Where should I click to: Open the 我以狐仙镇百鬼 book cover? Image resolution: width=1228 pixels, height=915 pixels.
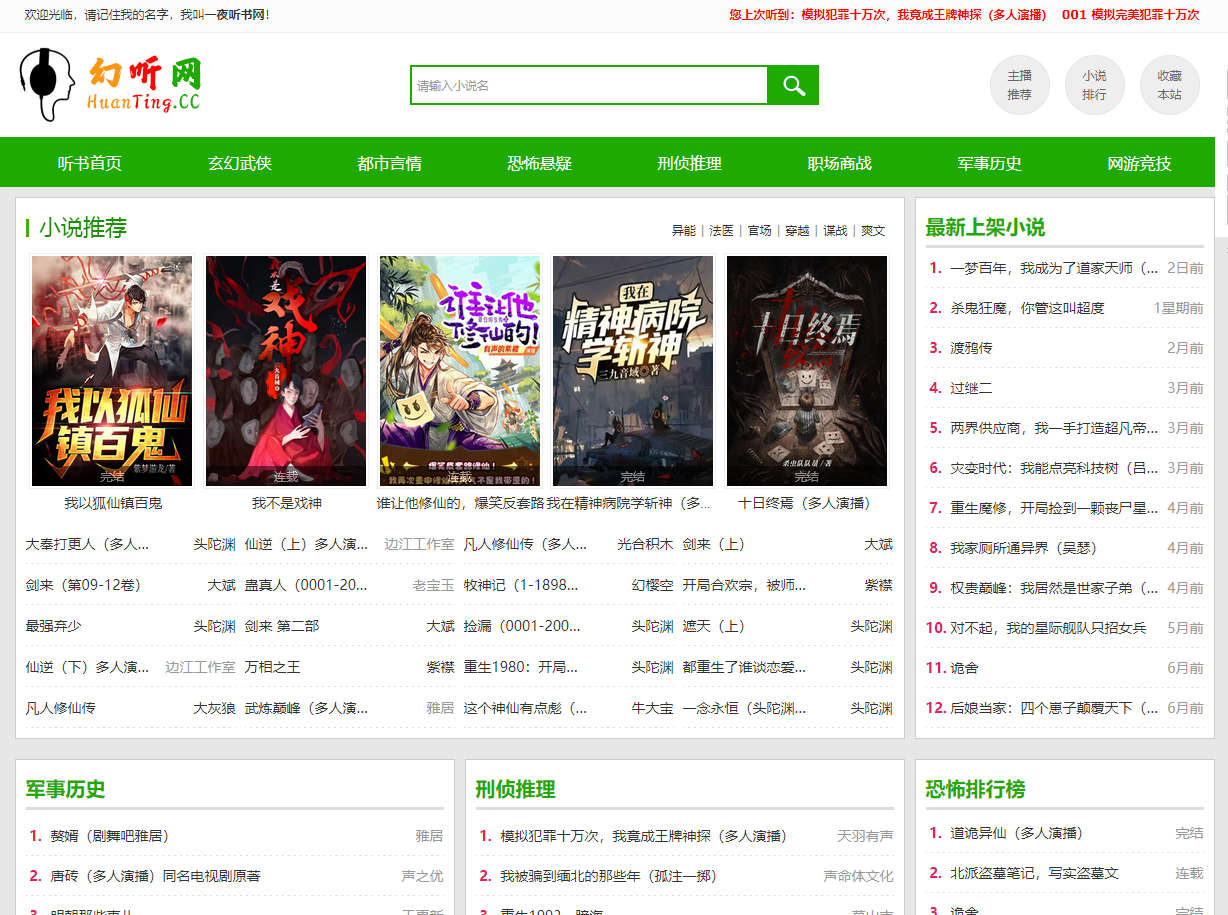coord(112,371)
